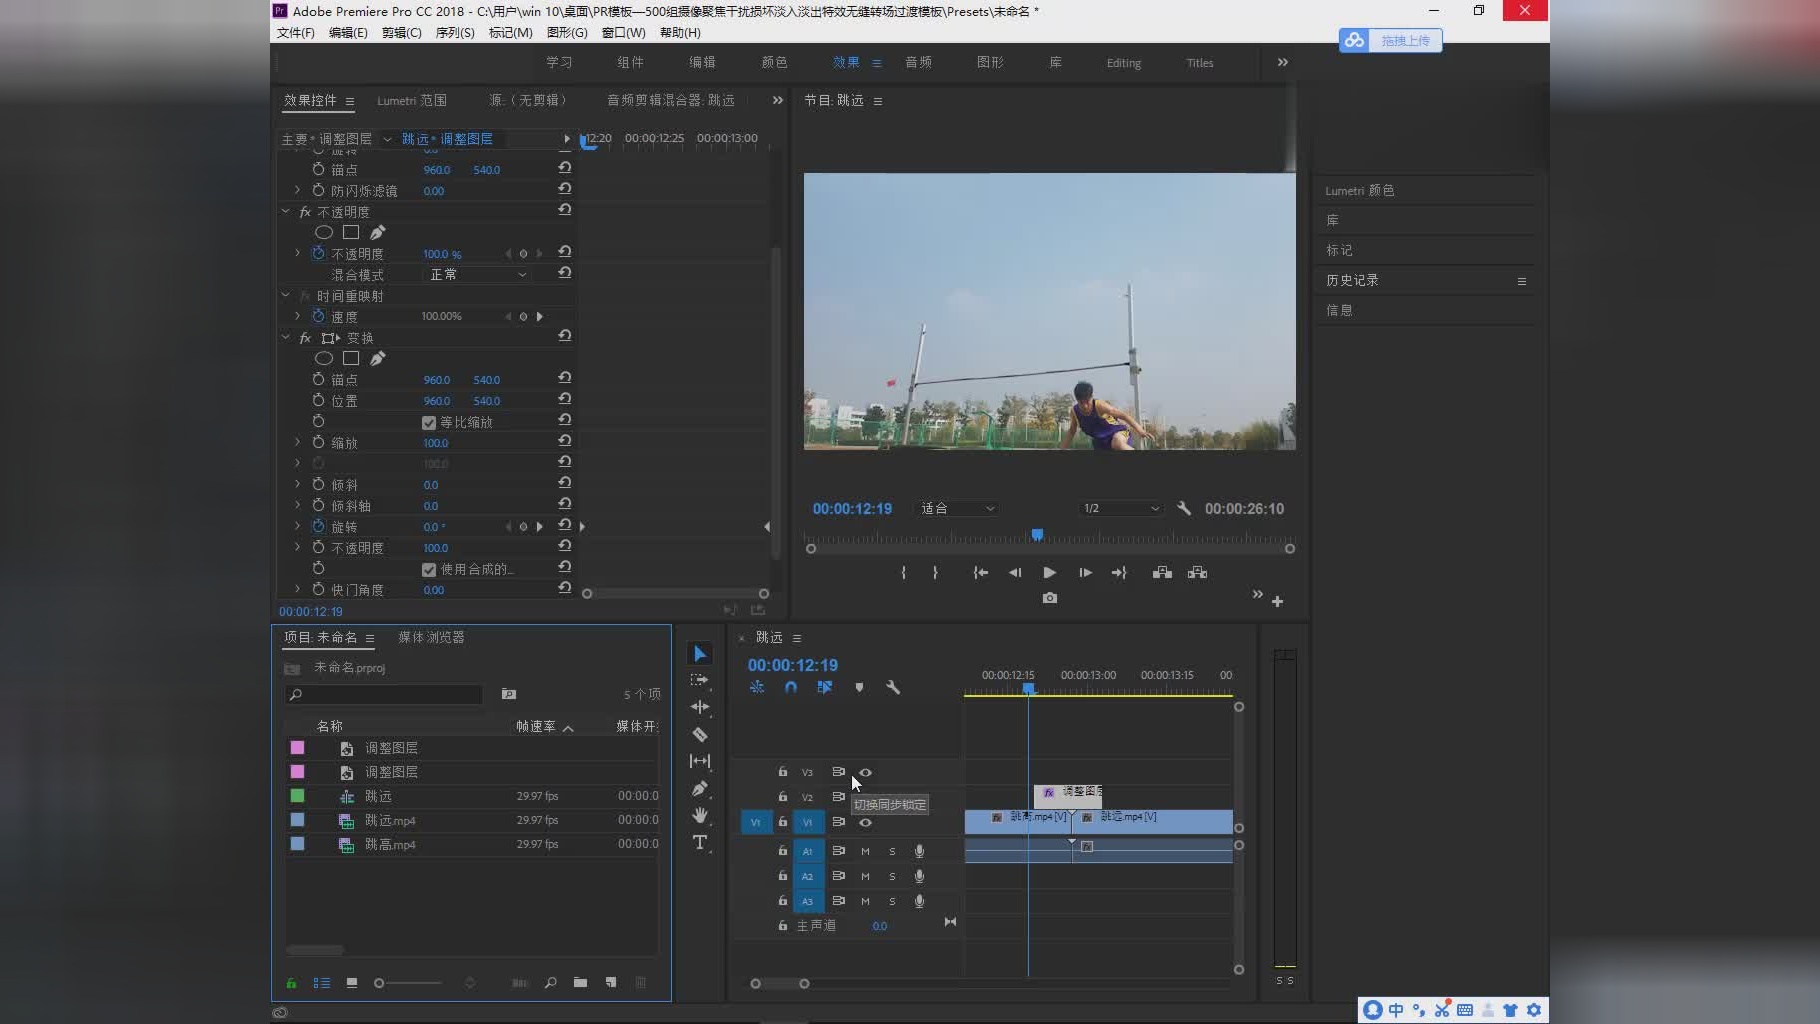Add marker in the timeline header
Image resolution: width=1820 pixels, height=1024 pixels.
pos(859,687)
